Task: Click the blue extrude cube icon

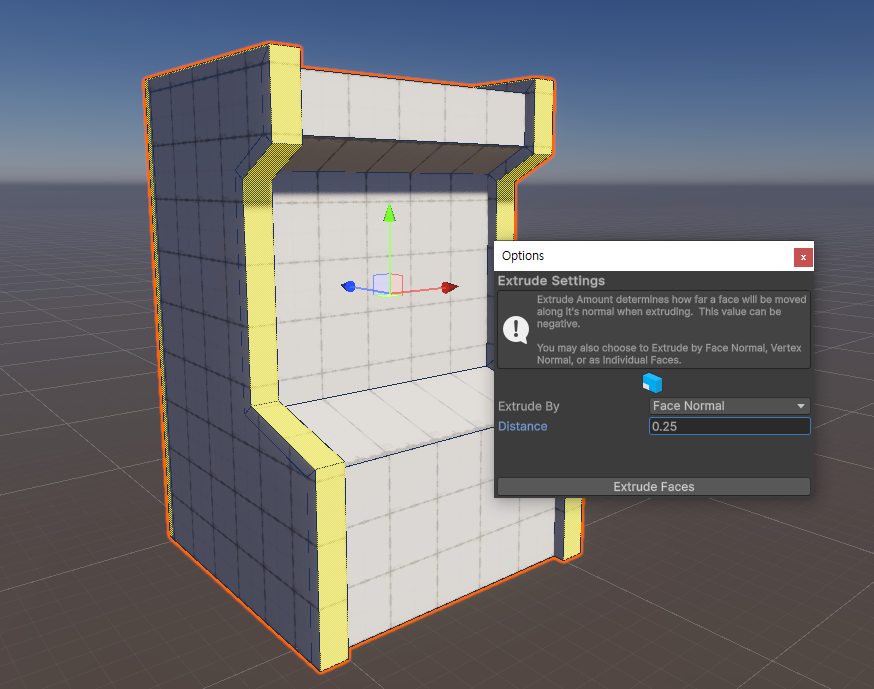Action: (x=653, y=382)
